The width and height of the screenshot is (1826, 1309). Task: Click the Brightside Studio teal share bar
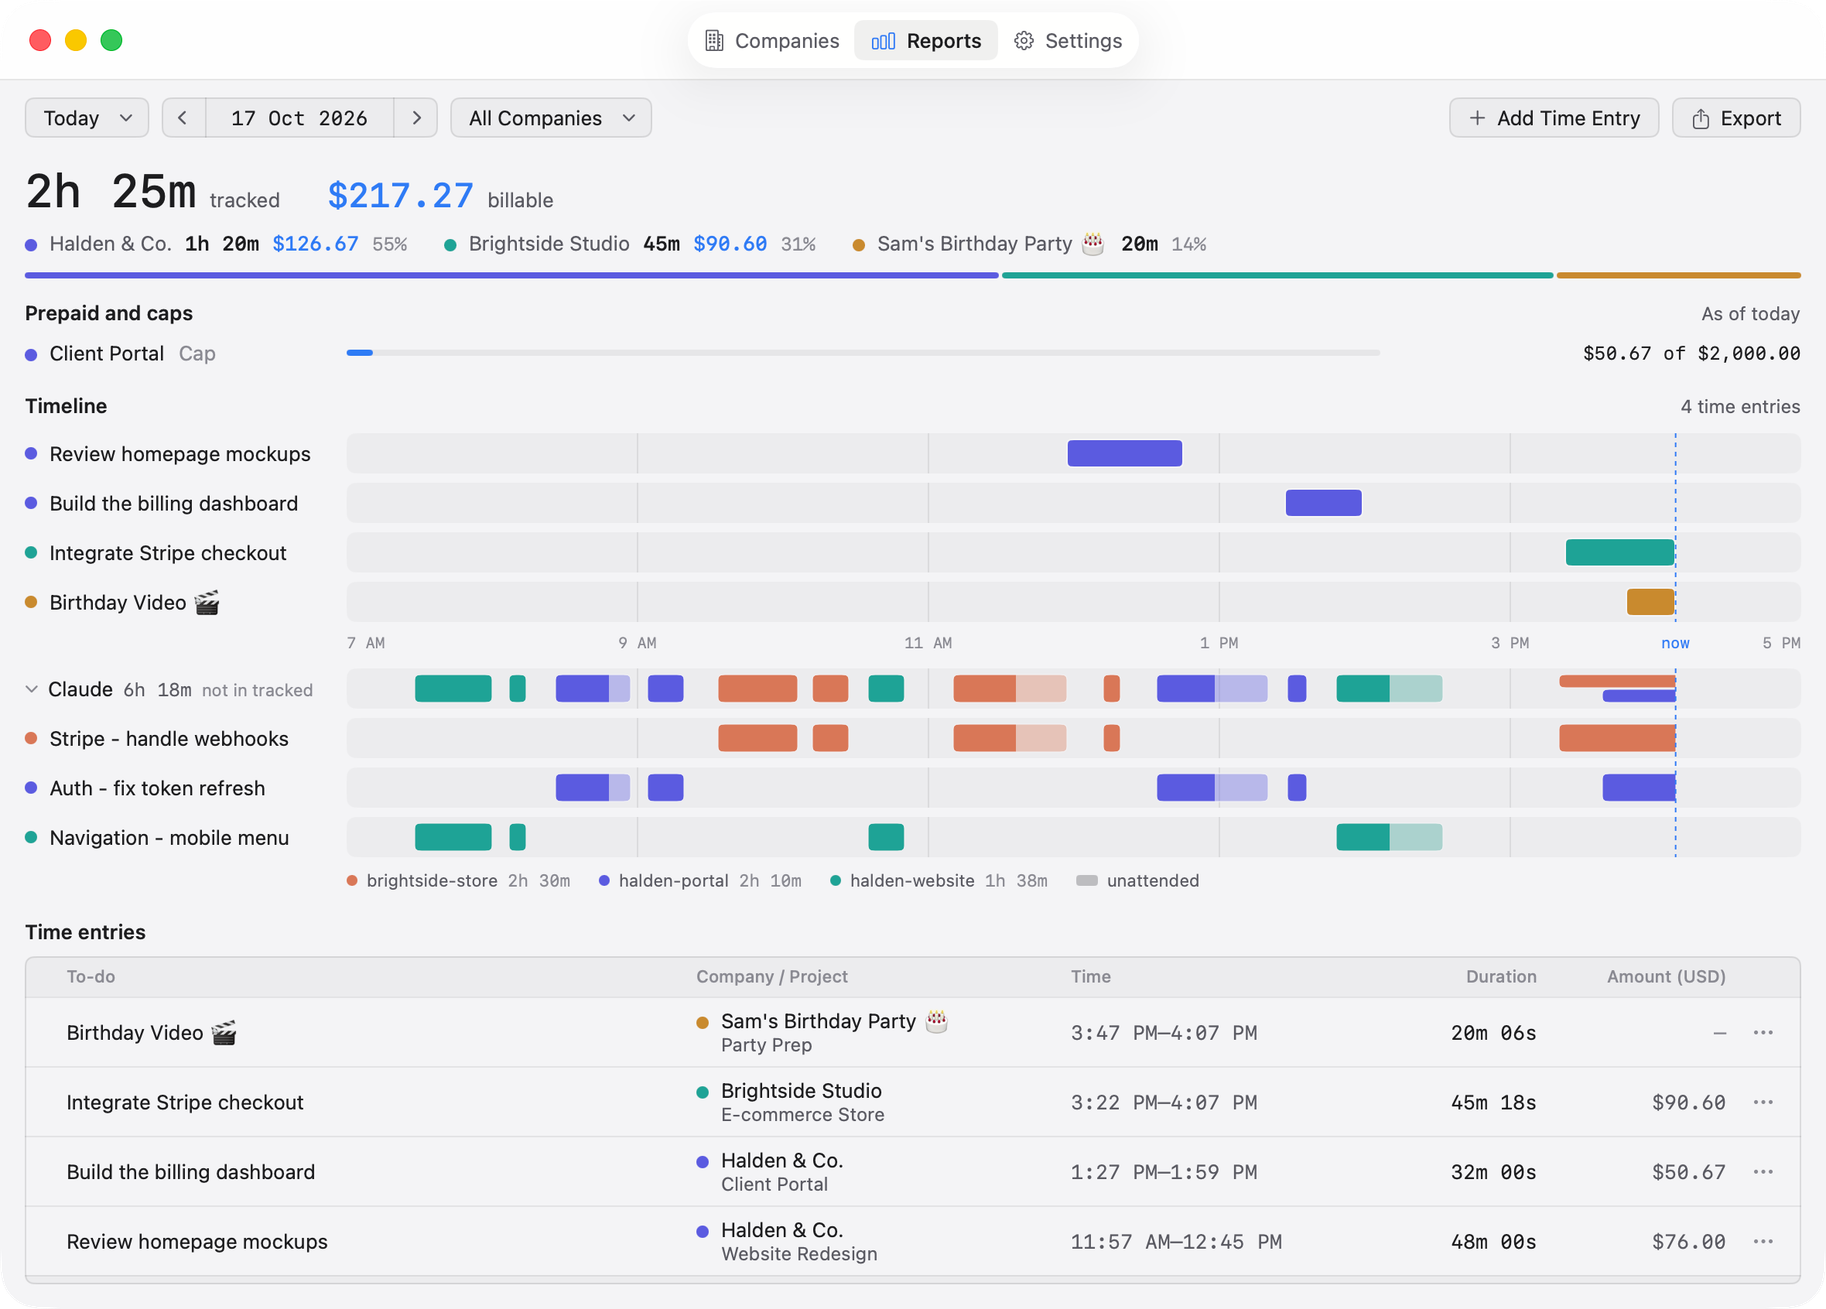(x=1278, y=275)
